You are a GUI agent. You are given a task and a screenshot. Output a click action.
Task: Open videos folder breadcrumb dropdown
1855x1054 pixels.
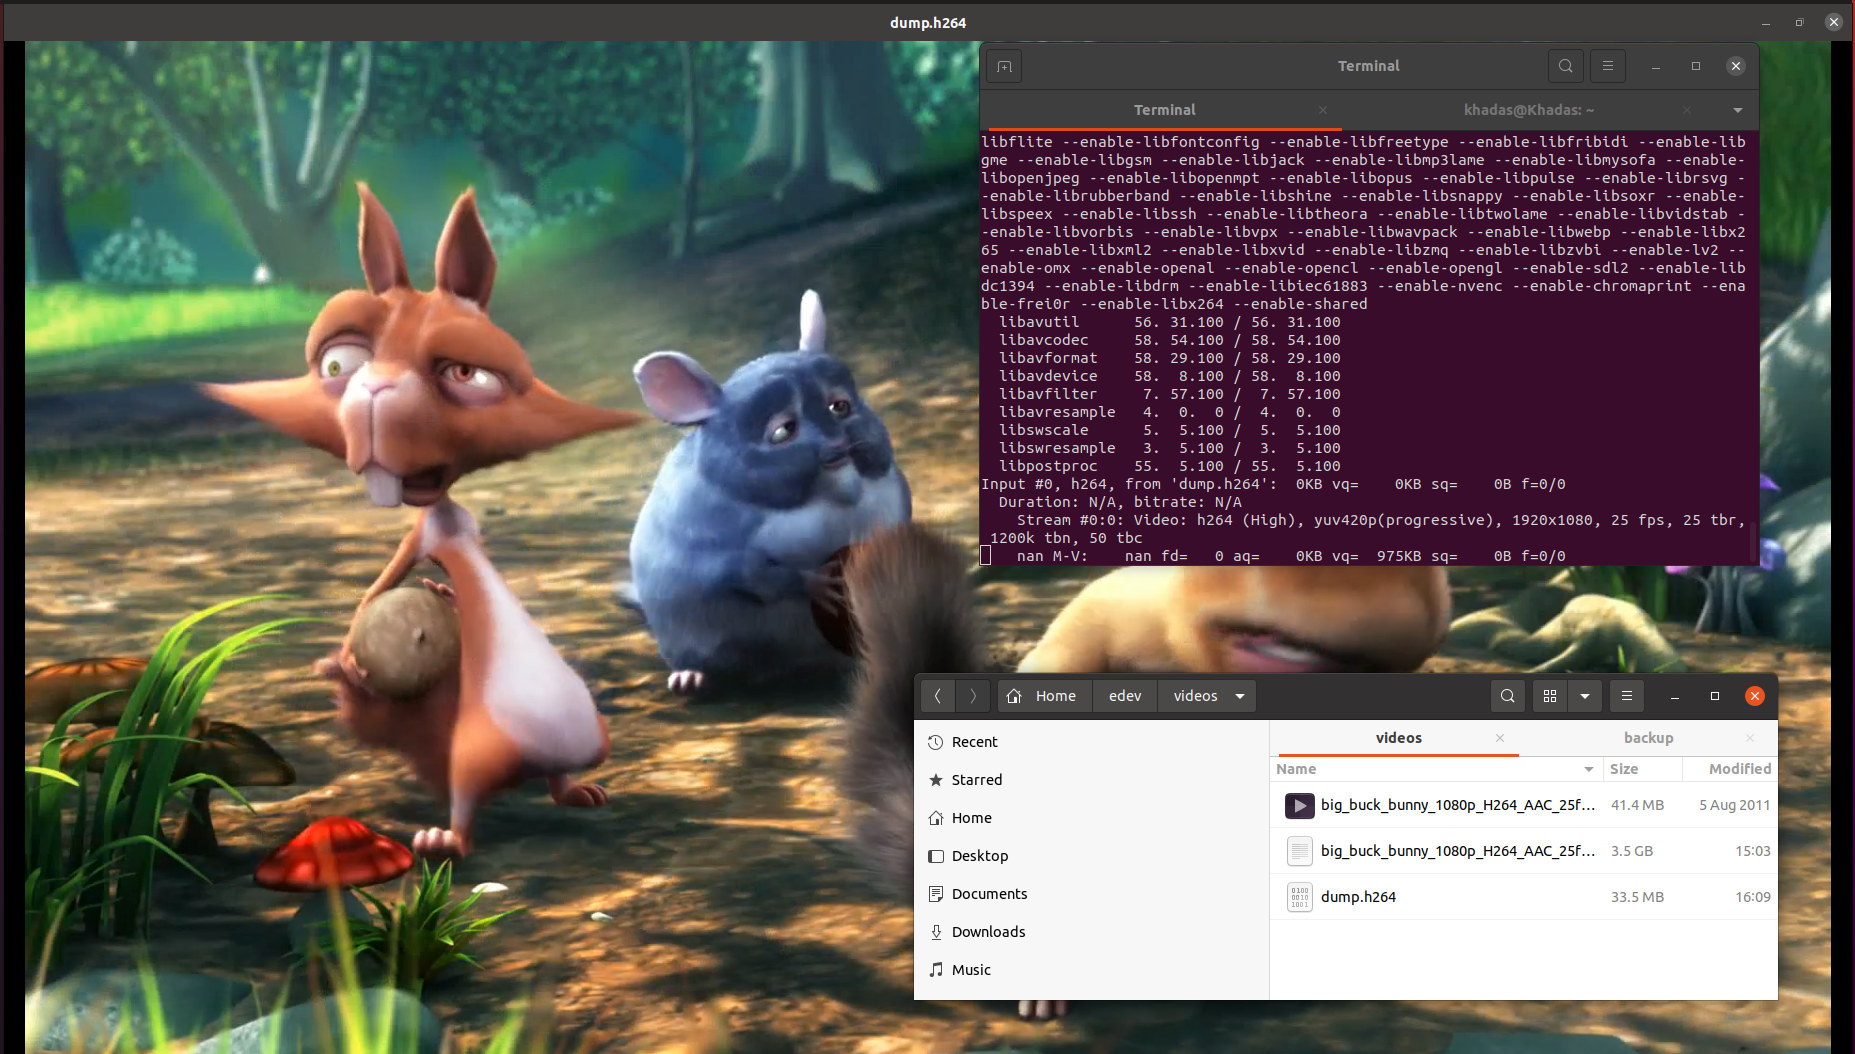(x=1240, y=696)
